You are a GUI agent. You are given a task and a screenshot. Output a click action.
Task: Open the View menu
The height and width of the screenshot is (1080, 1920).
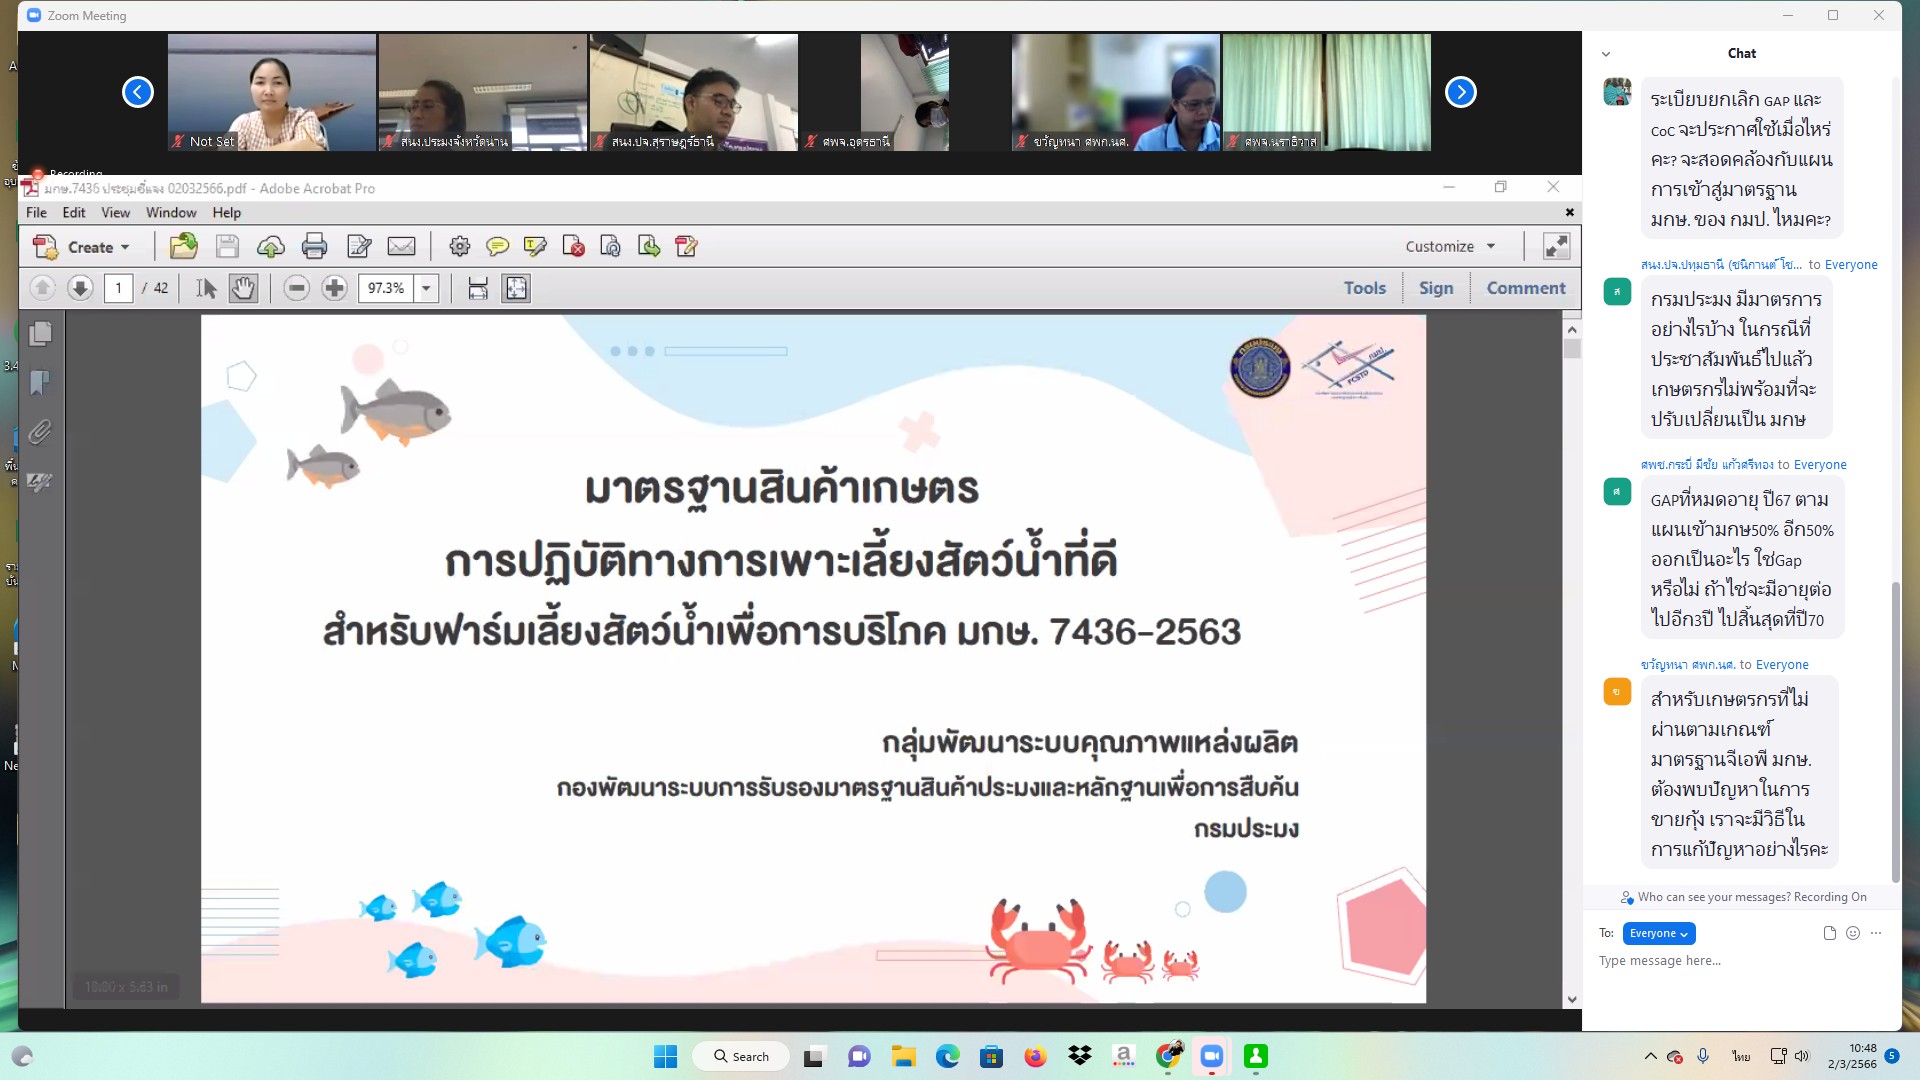pyautogui.click(x=115, y=212)
